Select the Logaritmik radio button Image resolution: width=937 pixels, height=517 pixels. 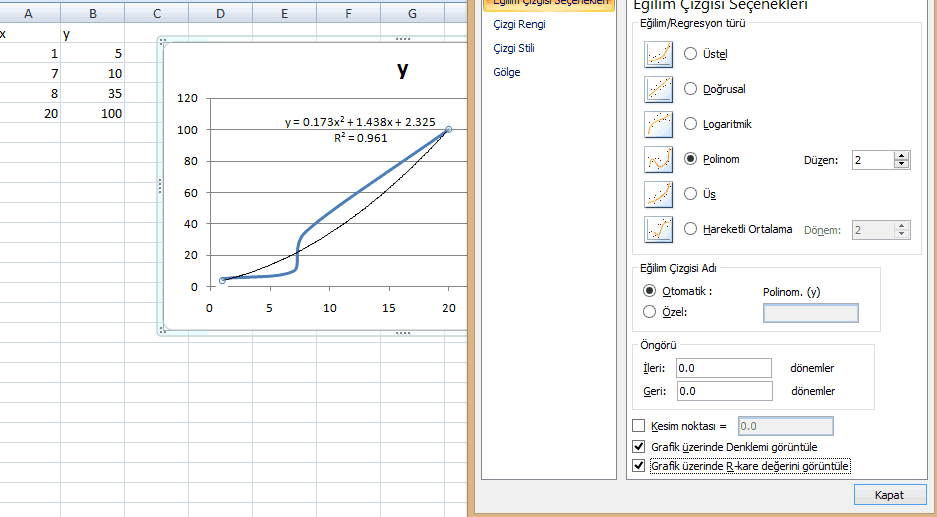[x=690, y=124]
